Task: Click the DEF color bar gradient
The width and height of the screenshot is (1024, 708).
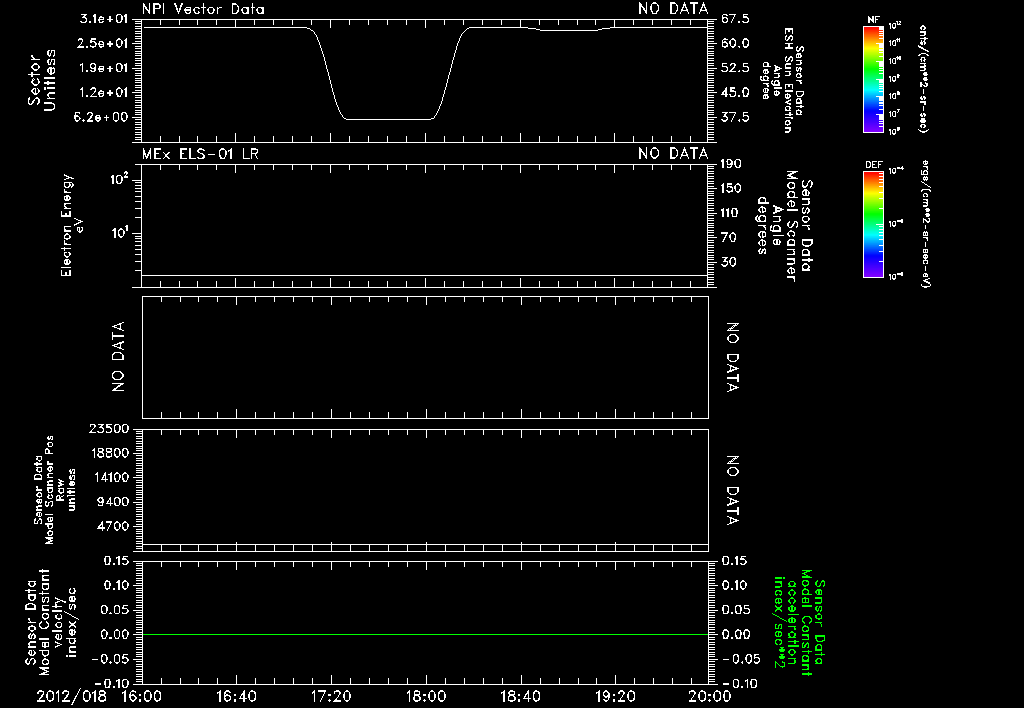Action: coord(874,224)
